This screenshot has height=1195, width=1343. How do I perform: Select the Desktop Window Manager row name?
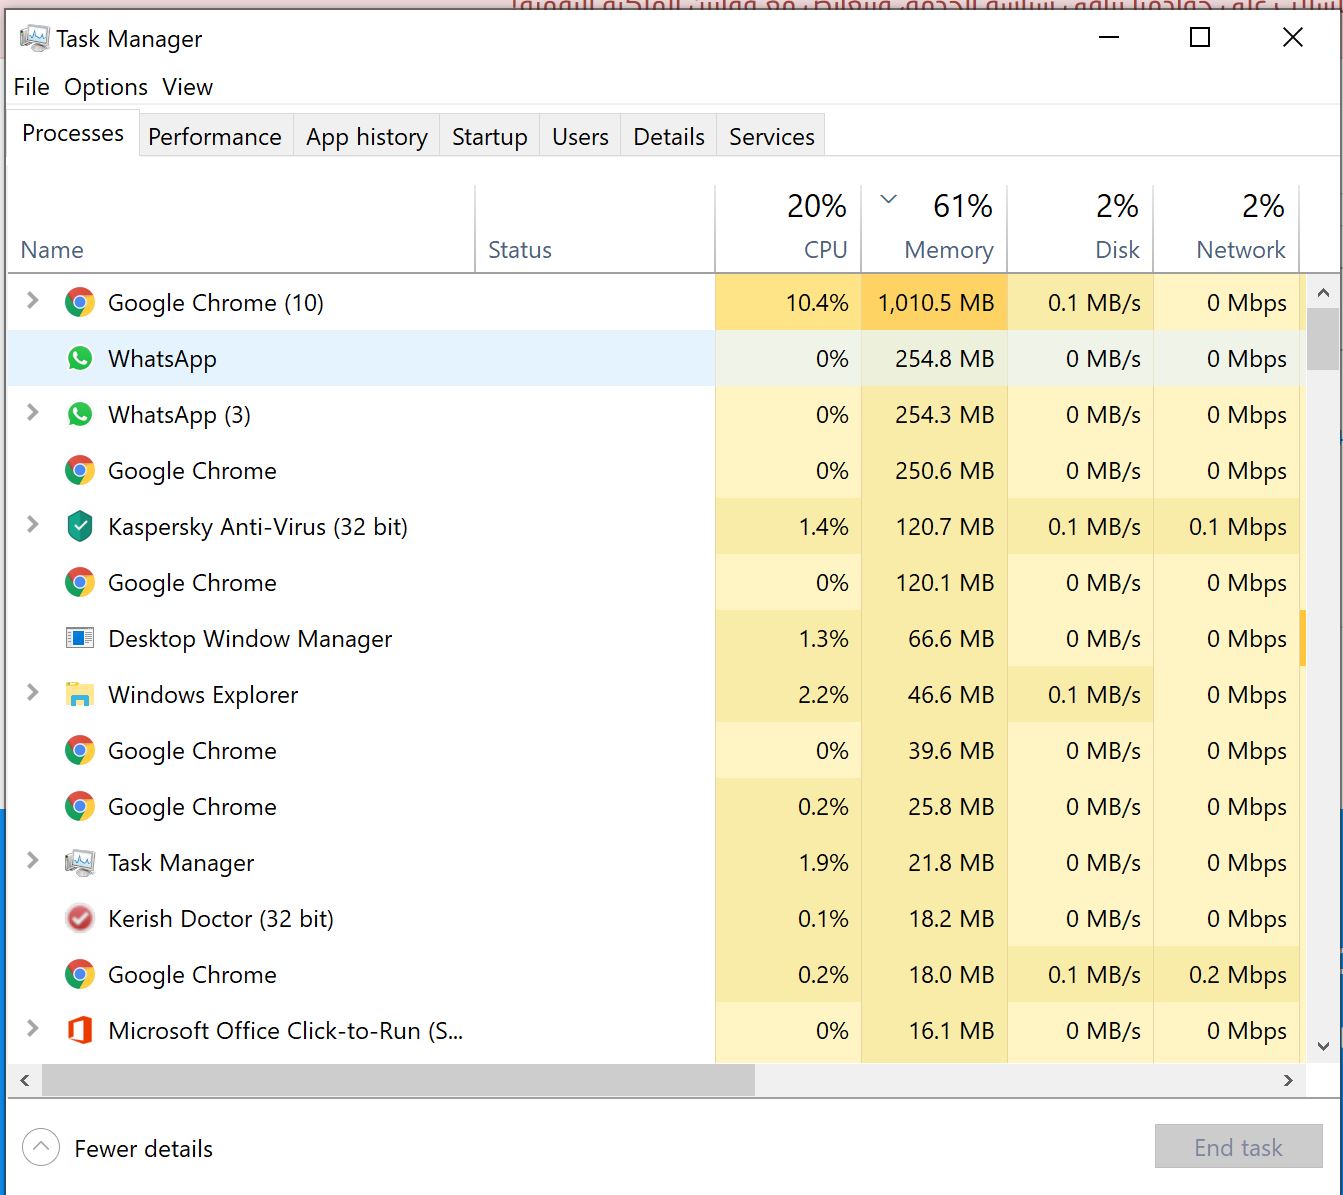click(x=250, y=639)
